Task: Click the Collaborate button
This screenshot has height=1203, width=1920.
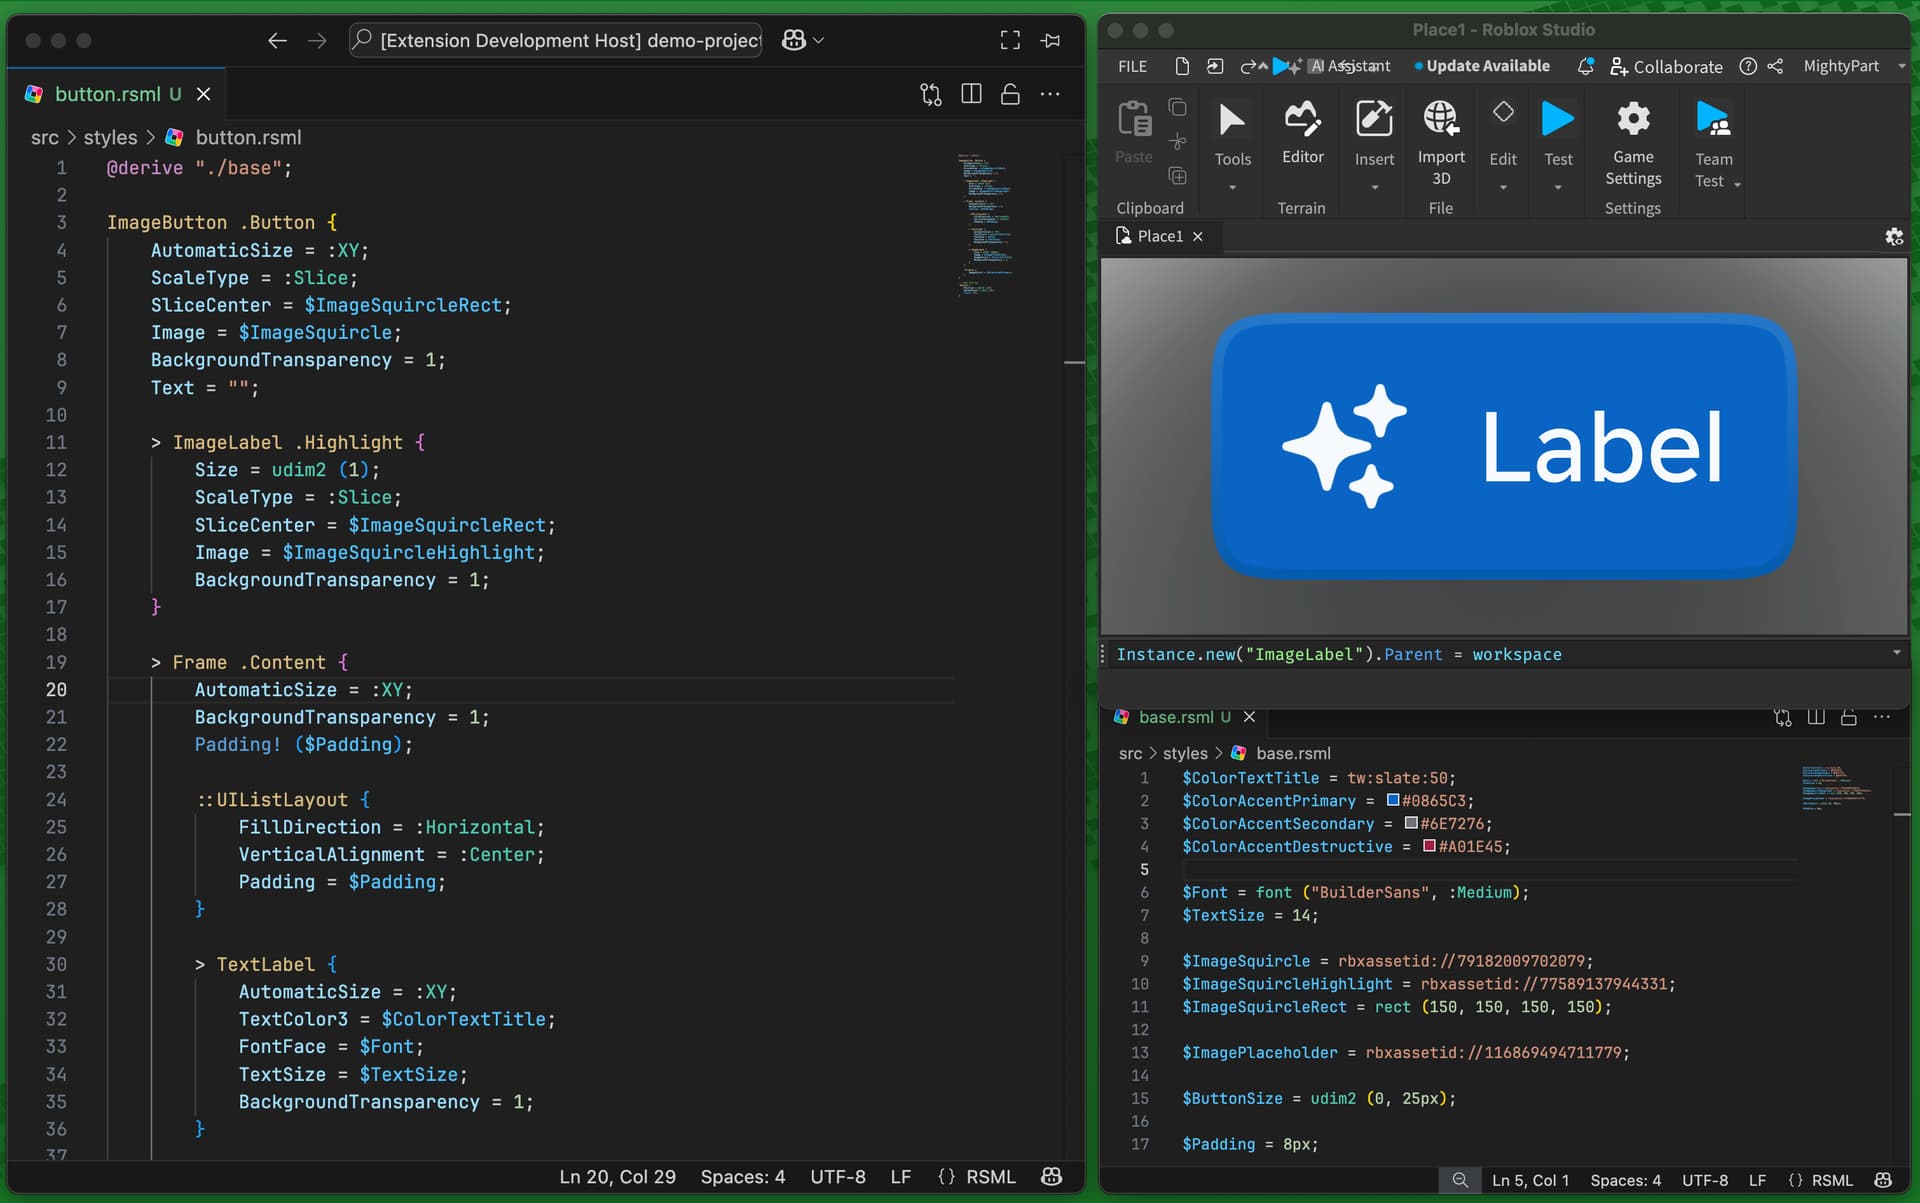Action: pyautogui.click(x=1666, y=66)
